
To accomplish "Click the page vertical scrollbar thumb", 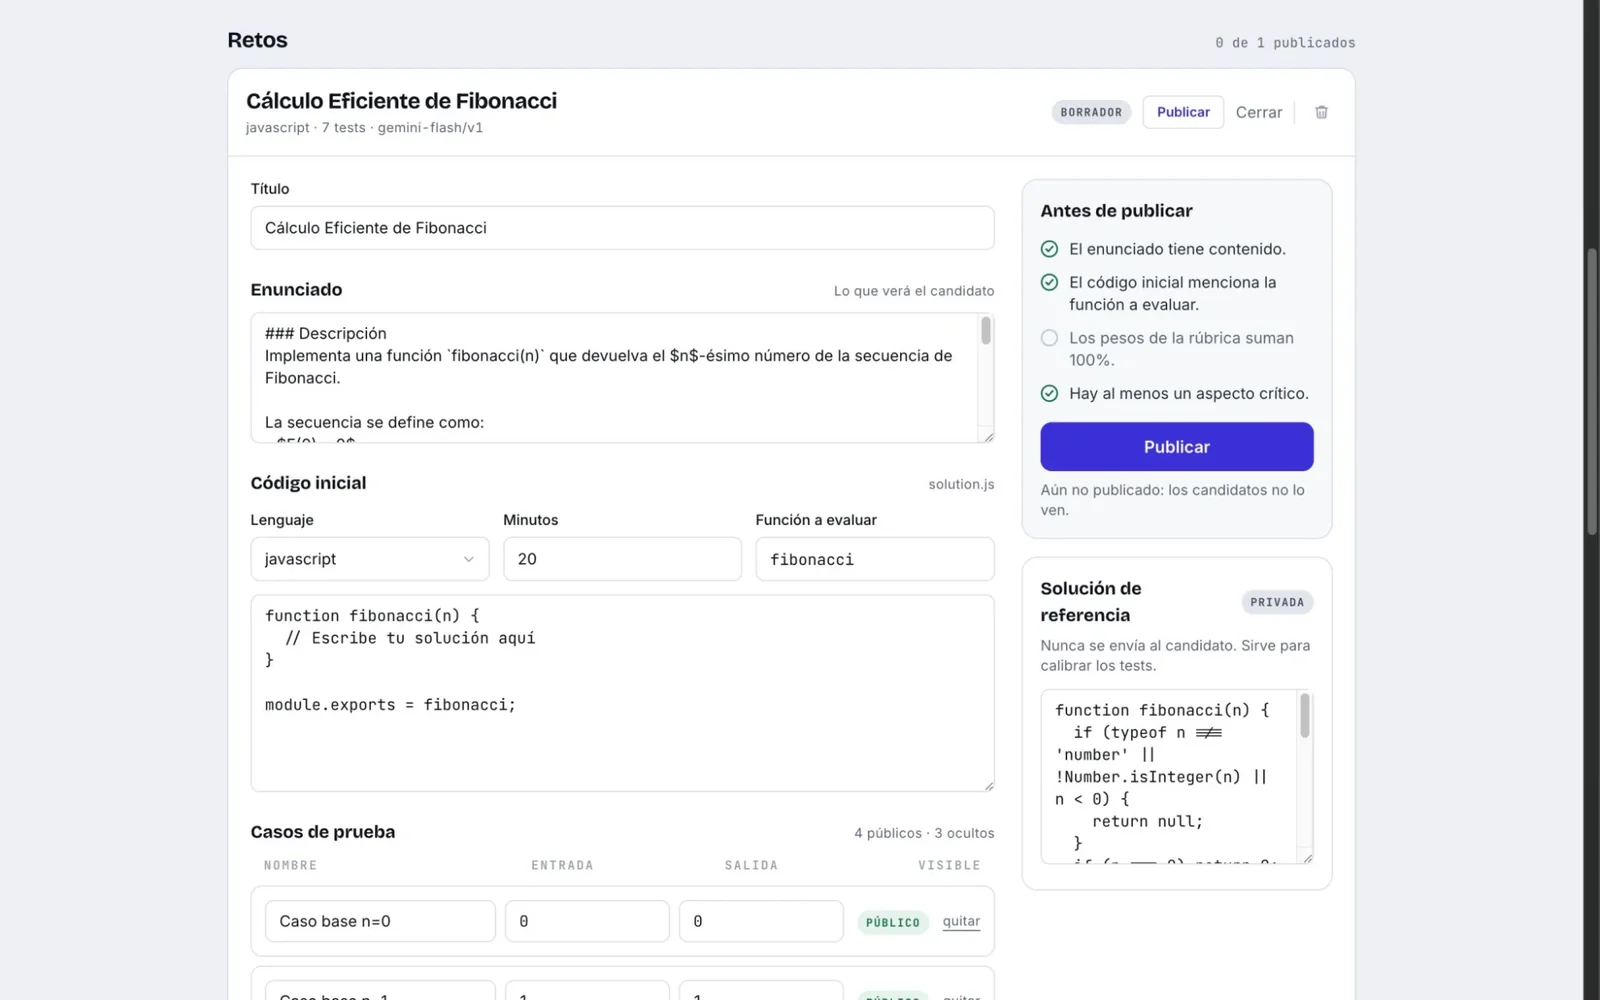I will [x=1592, y=390].
